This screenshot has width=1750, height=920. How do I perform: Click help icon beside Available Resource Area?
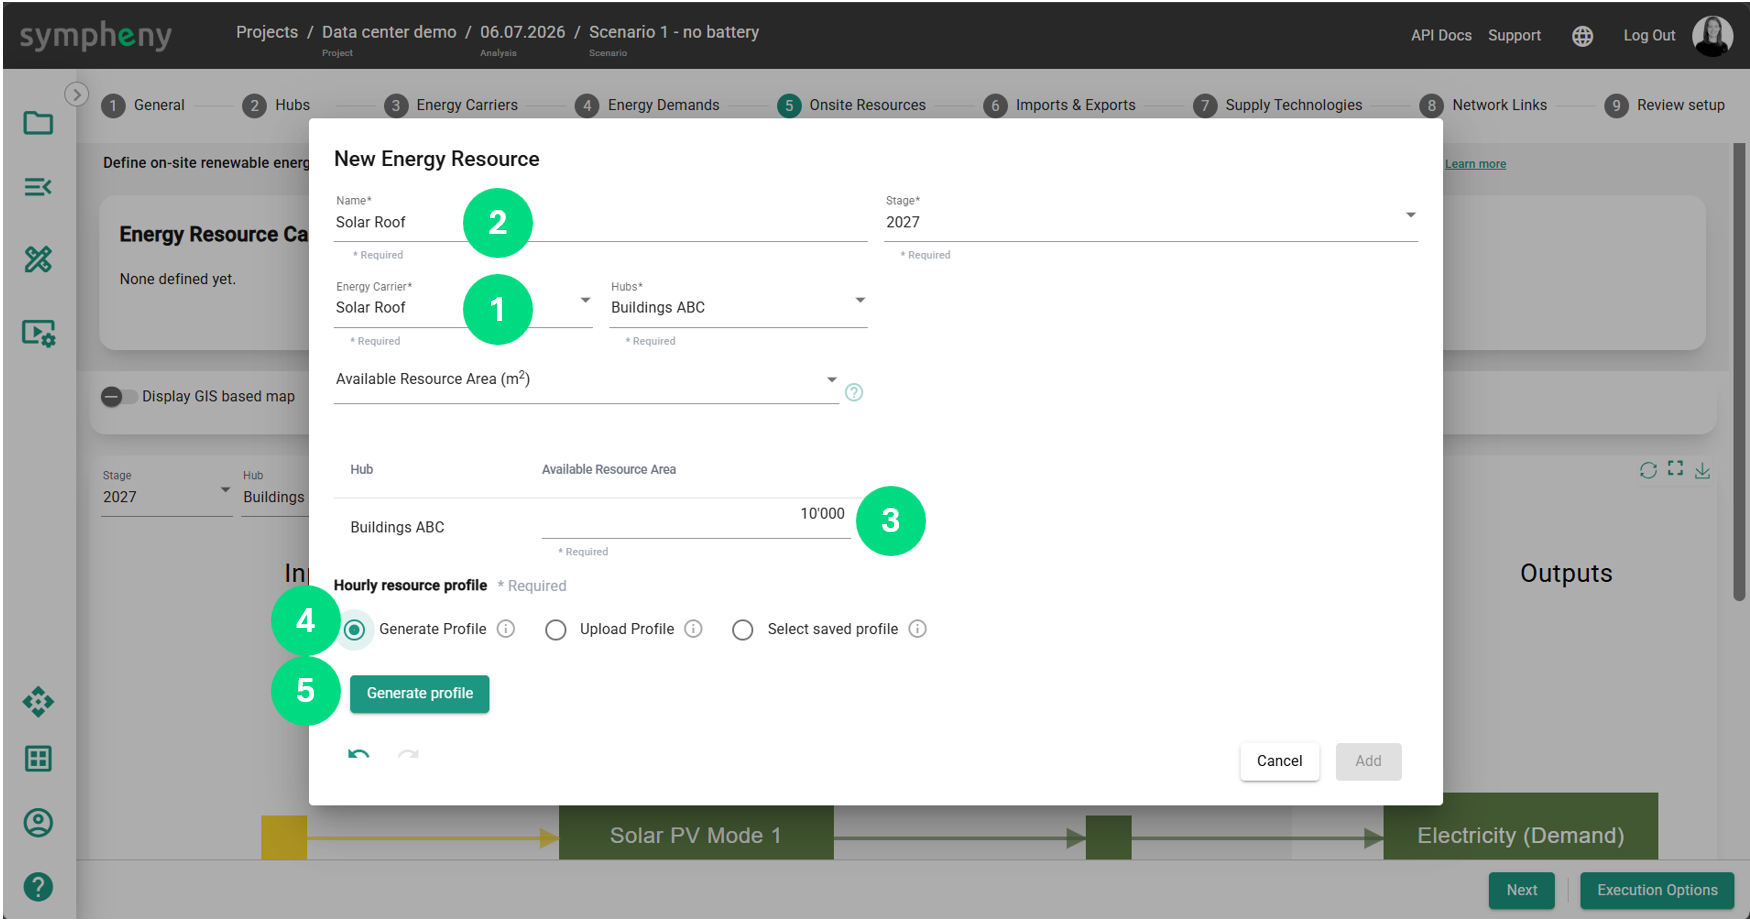(854, 392)
